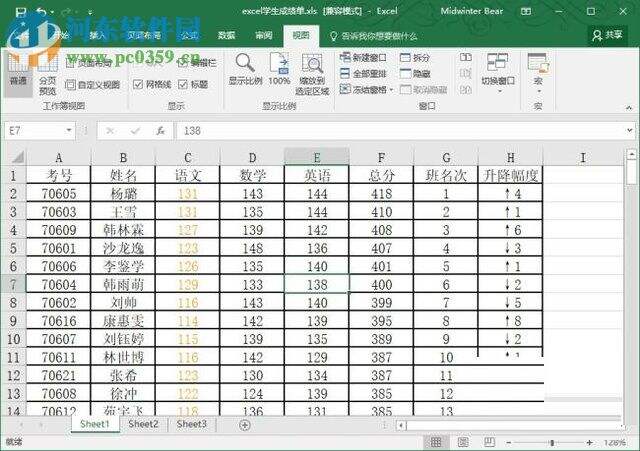Select header cell 班名次
The image size is (640, 451).
(446, 175)
